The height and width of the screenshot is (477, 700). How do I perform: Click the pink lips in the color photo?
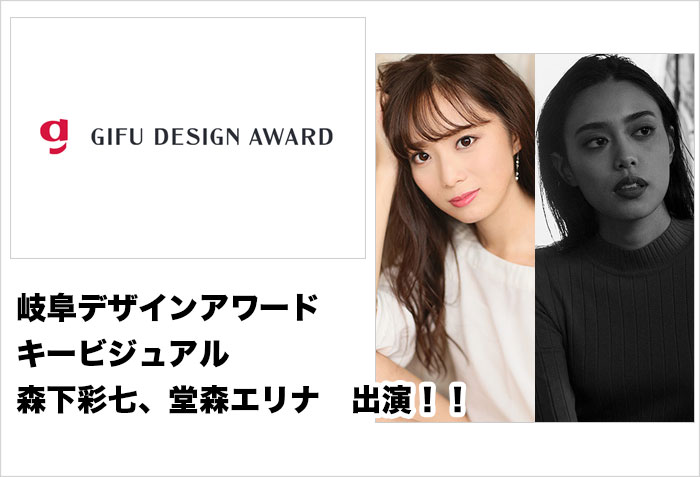(464, 198)
